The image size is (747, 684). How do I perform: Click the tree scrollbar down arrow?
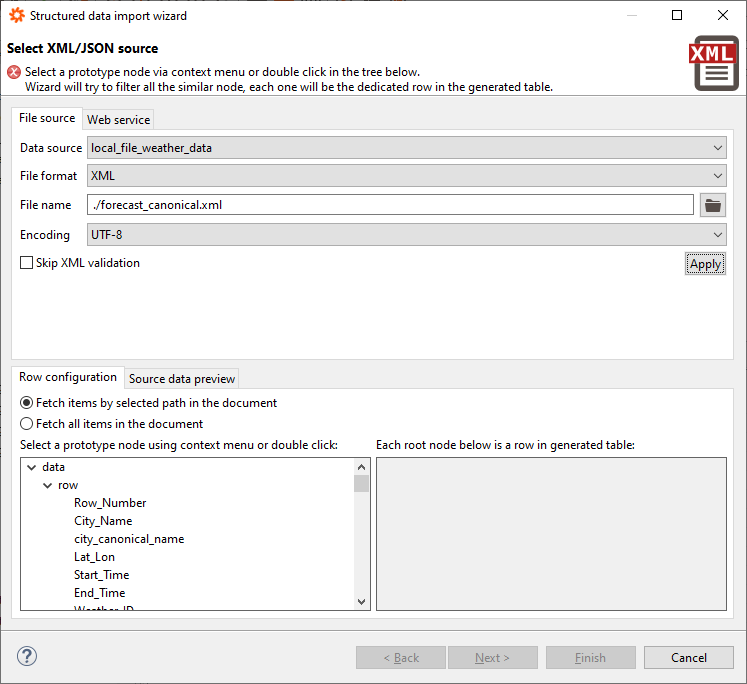[x=362, y=602]
